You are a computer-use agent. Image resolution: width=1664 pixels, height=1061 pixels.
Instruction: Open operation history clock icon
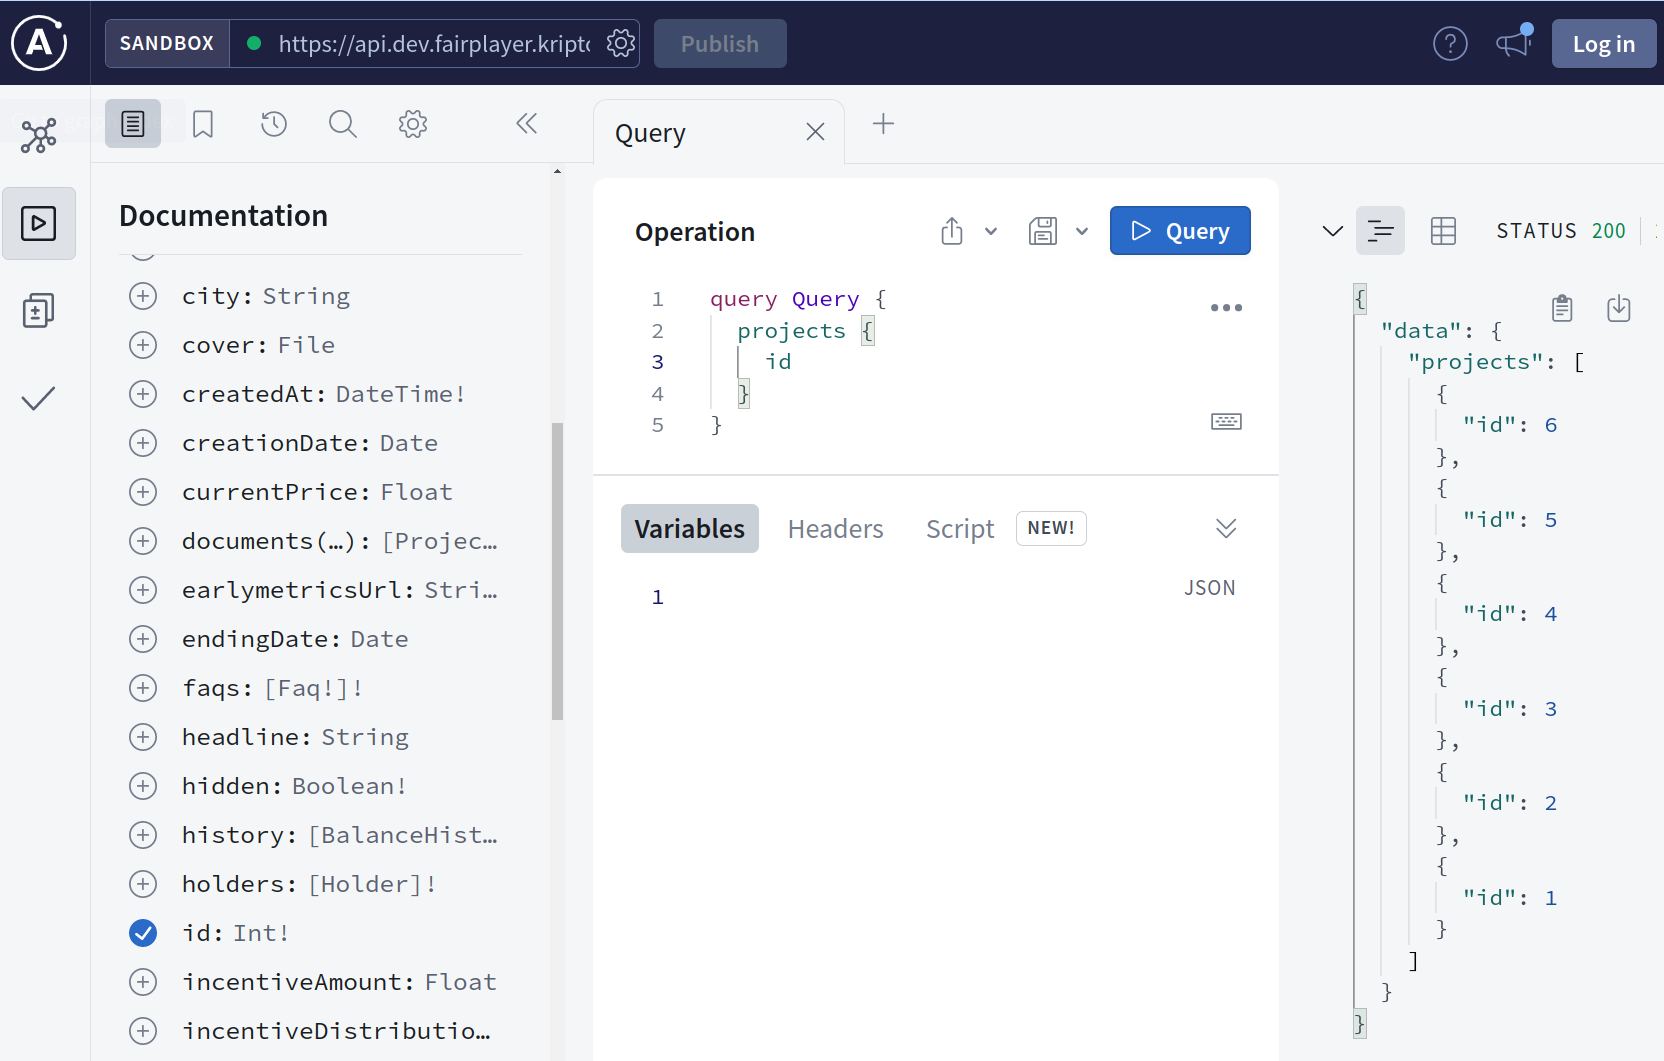pos(273,124)
